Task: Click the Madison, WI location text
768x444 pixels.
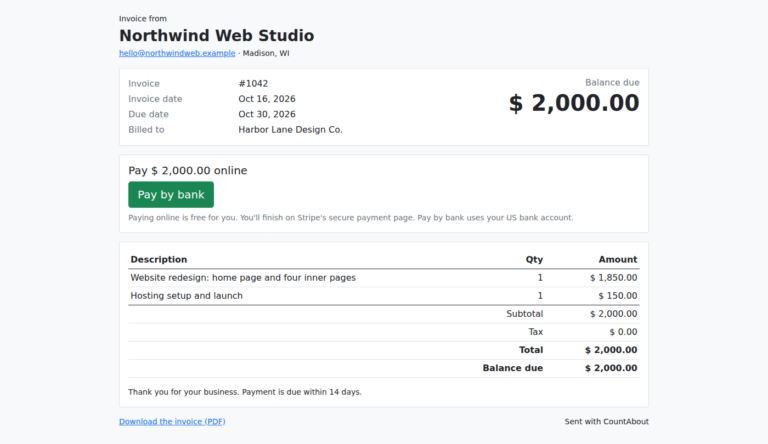Action: point(266,53)
